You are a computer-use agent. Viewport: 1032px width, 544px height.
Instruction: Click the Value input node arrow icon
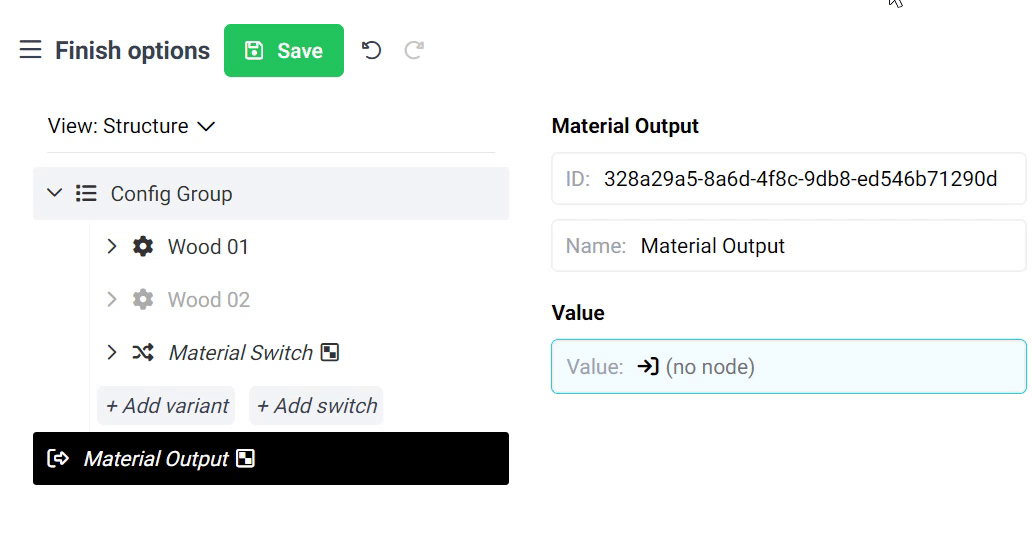pyautogui.click(x=648, y=367)
